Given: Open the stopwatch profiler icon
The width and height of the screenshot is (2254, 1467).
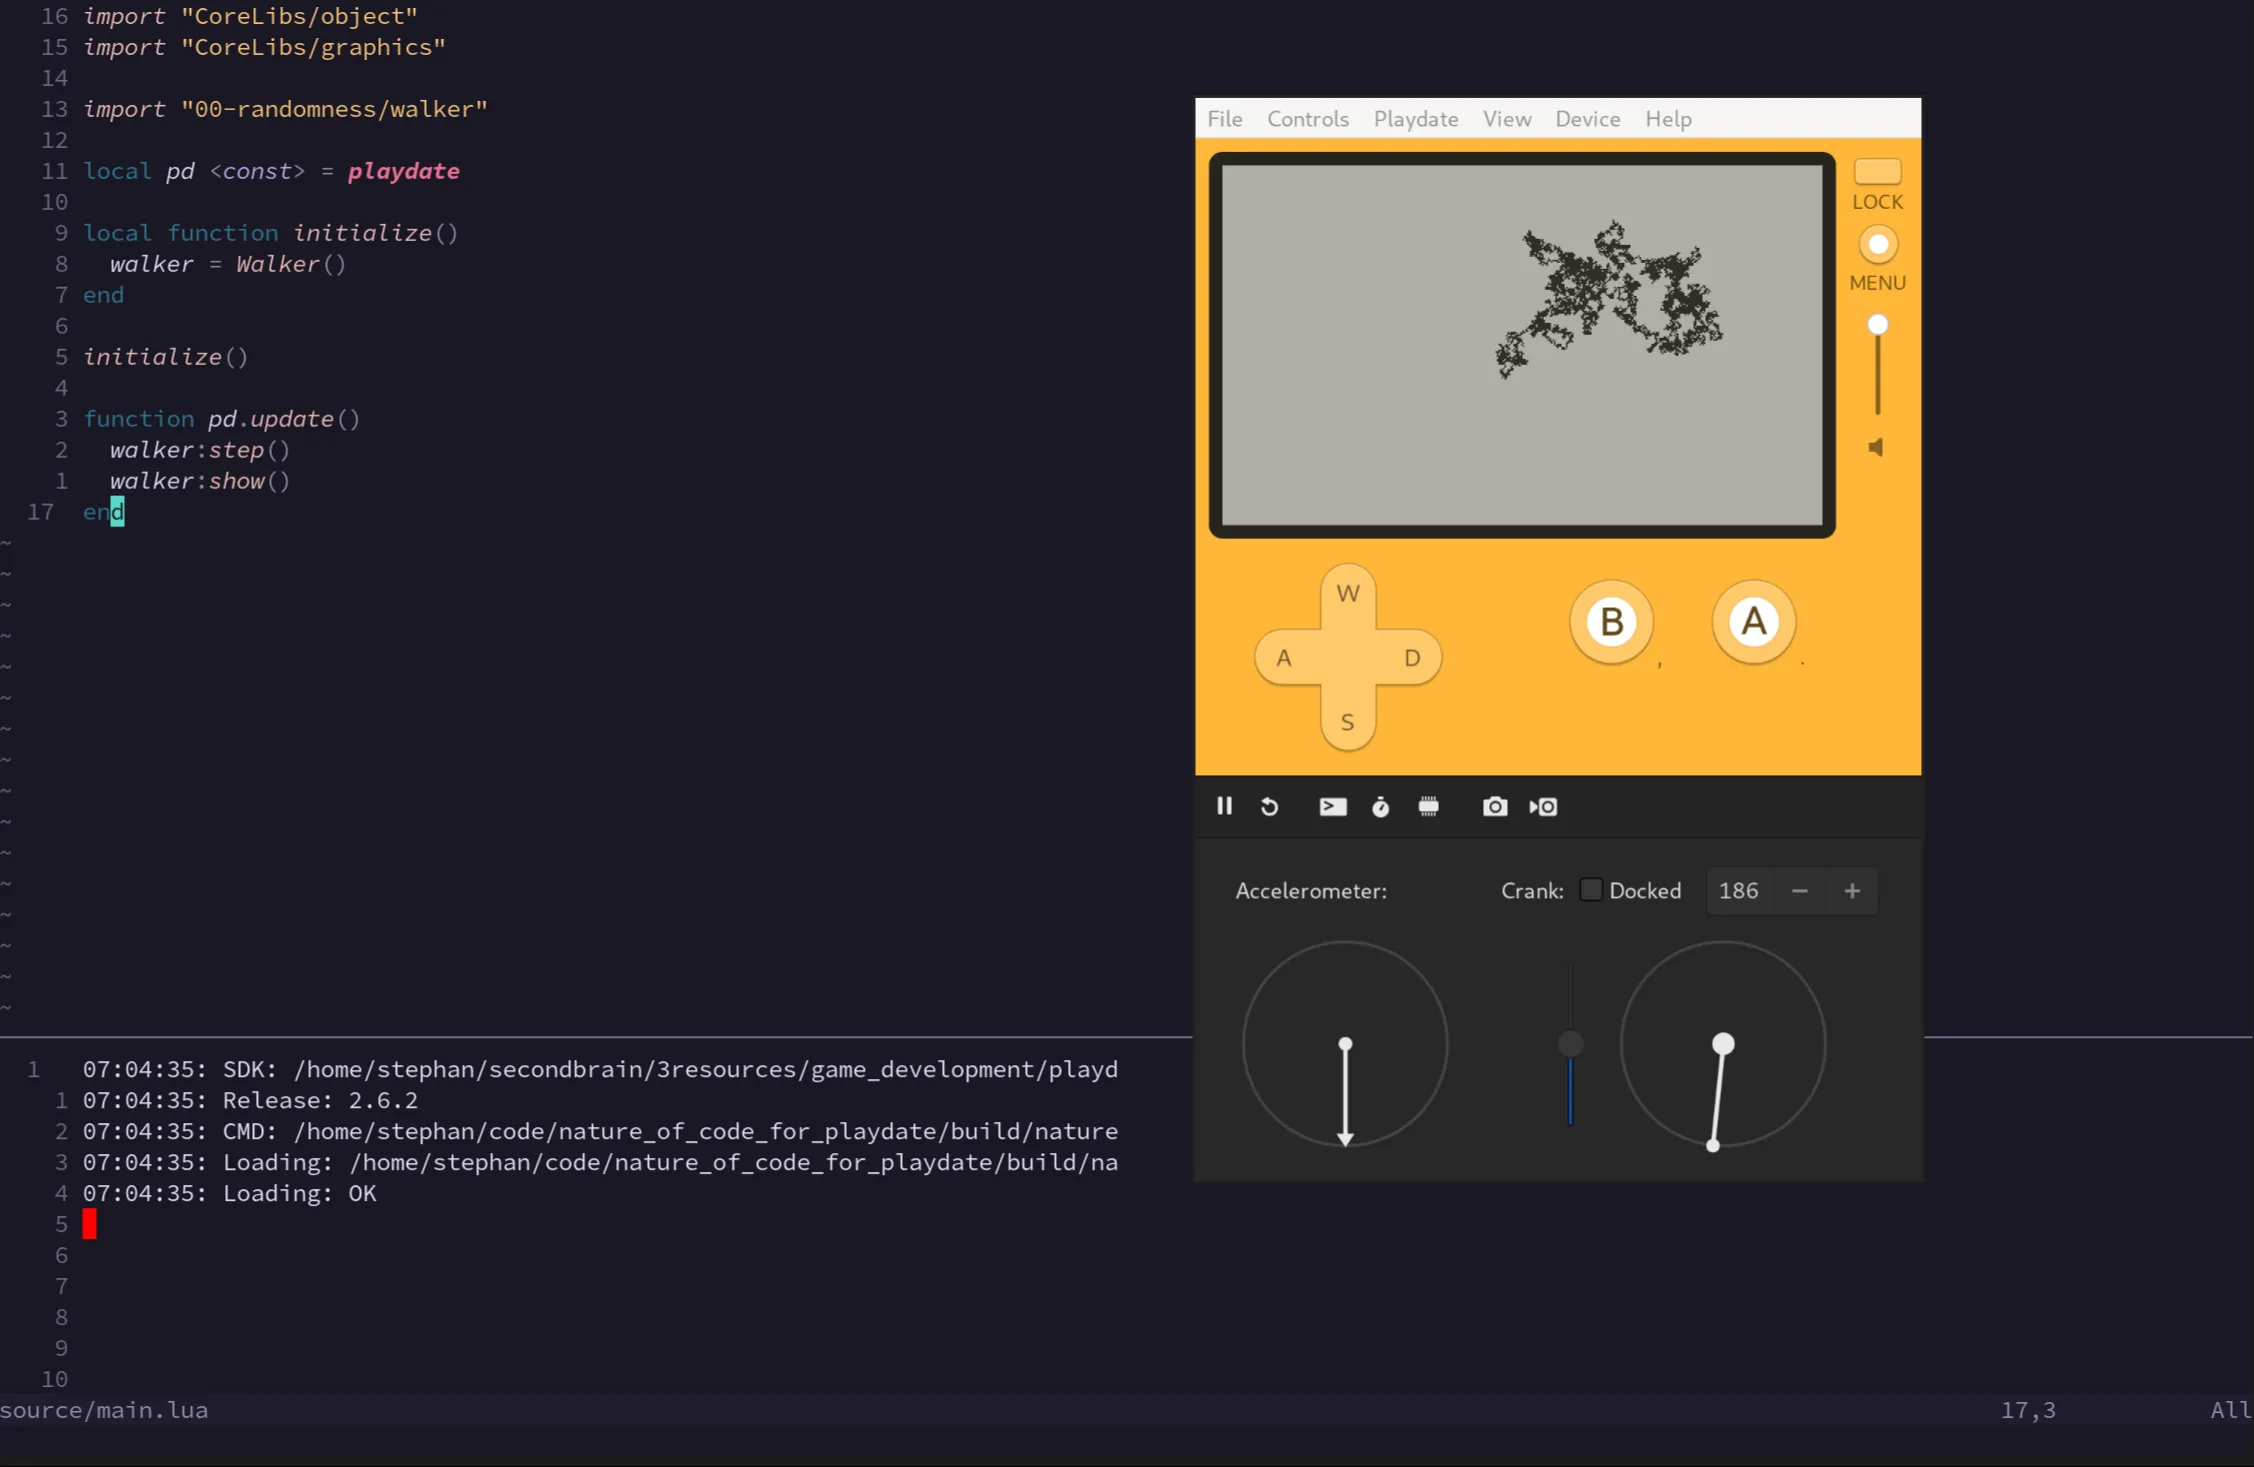Looking at the screenshot, I should point(1380,807).
